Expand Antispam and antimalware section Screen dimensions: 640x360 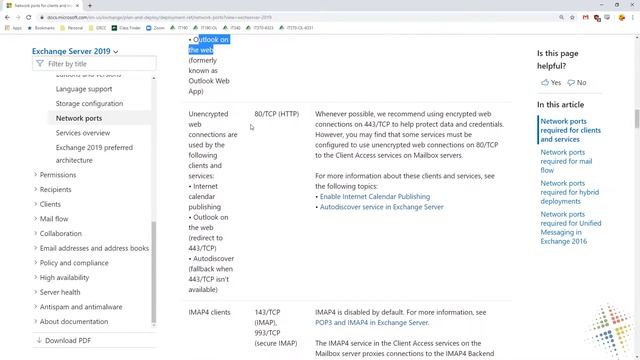[x=78, y=307]
